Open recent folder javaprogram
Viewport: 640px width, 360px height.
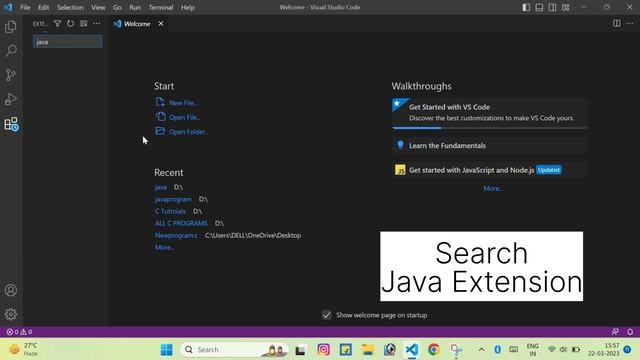[173, 199]
